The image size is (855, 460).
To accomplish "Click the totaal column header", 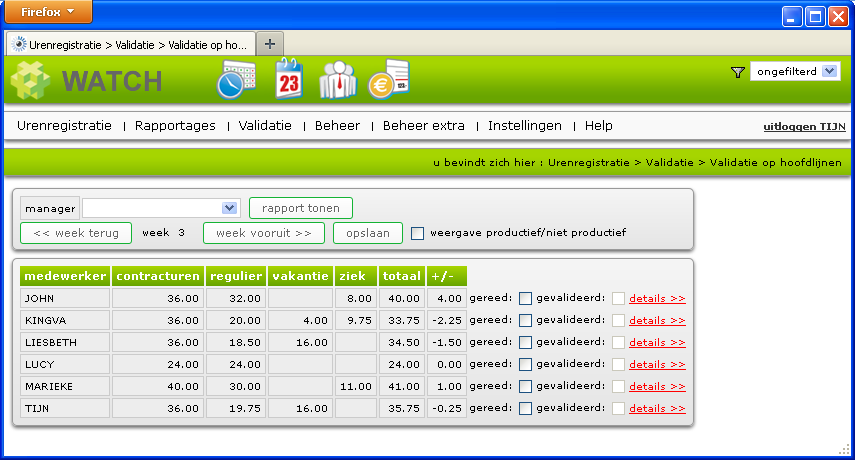I will click(402, 276).
